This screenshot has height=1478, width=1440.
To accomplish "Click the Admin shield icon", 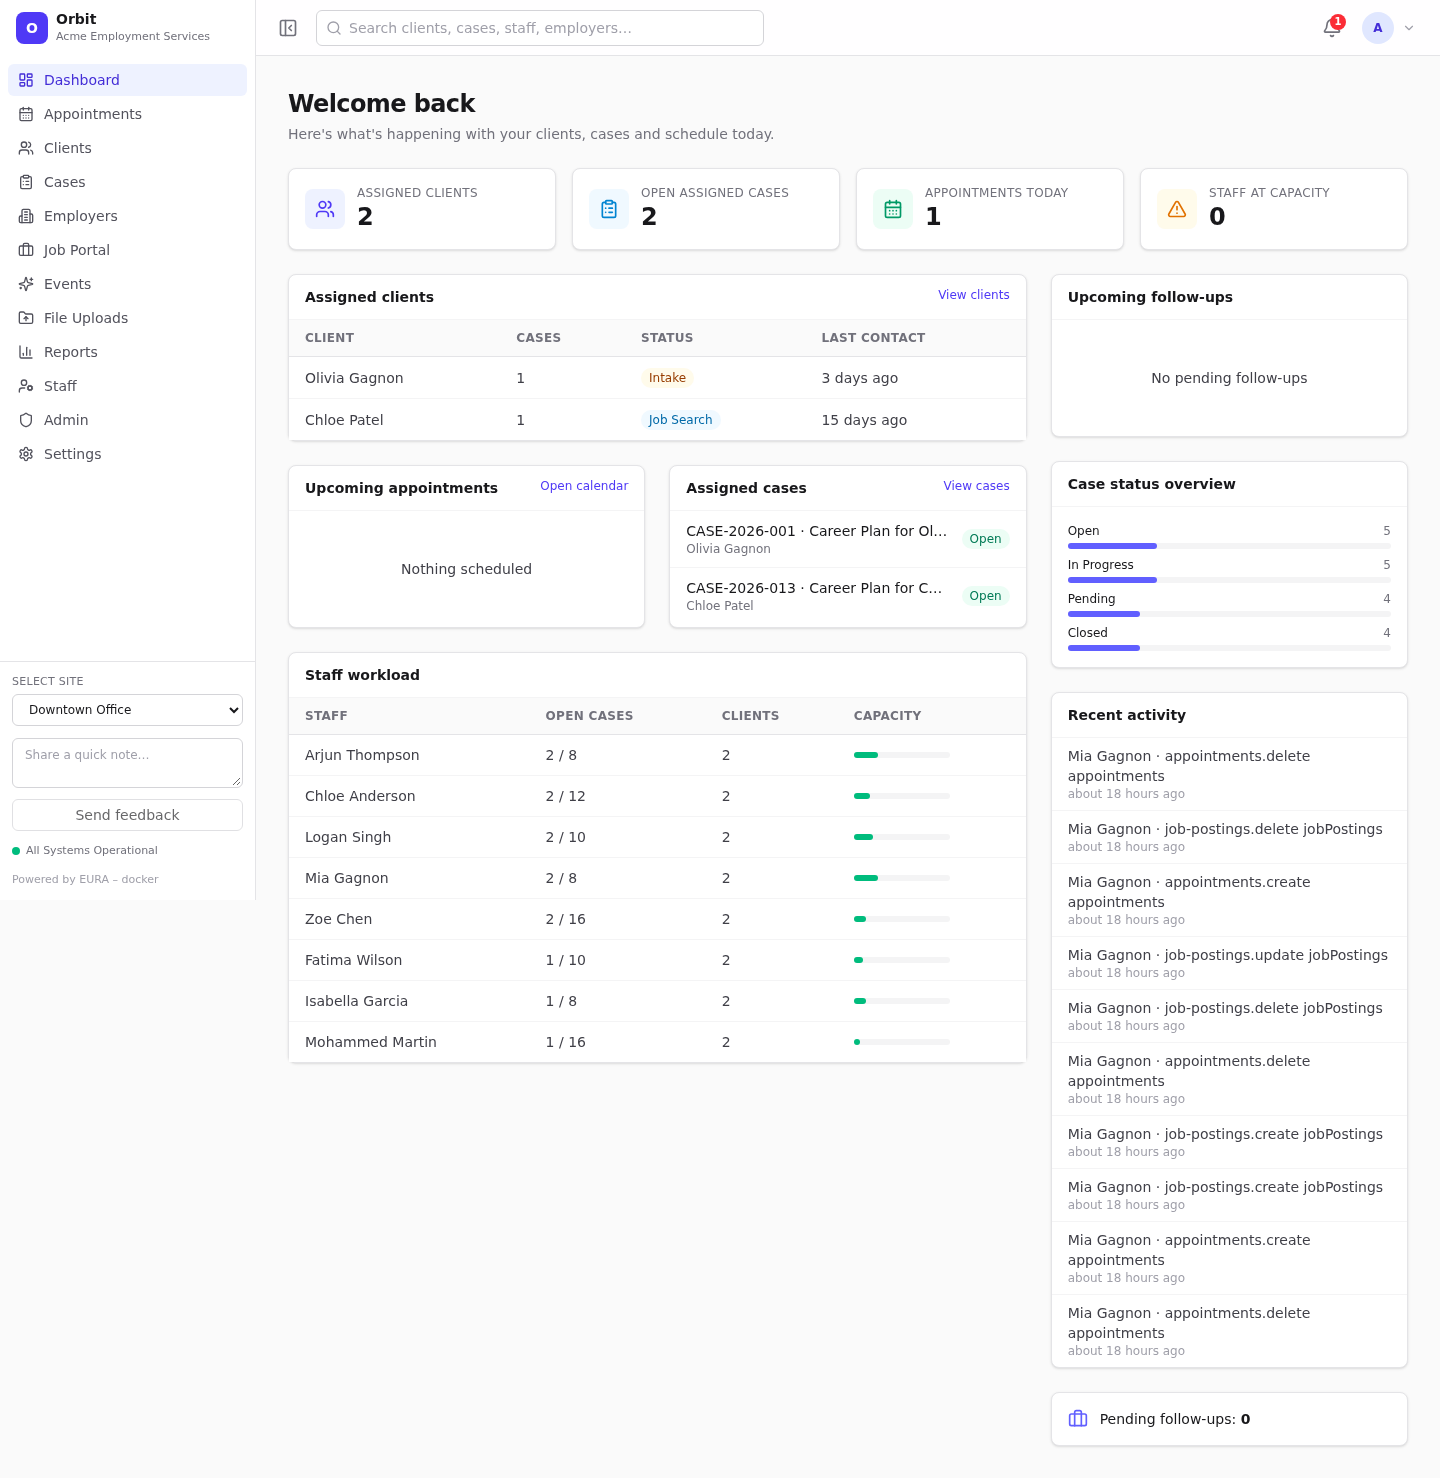I will (26, 420).
